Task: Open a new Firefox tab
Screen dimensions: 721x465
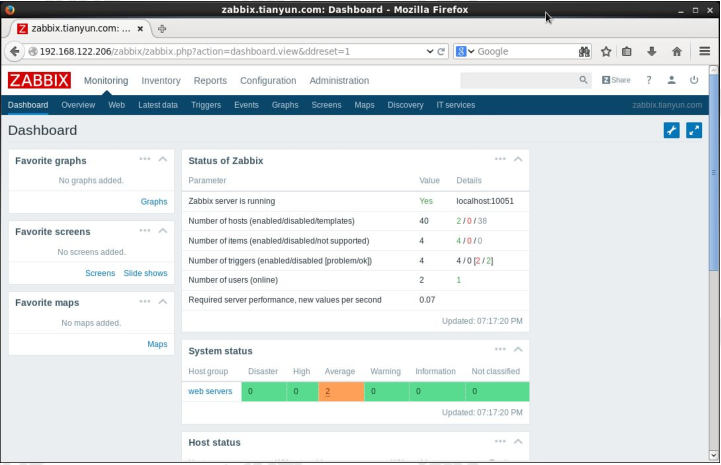Action: [x=162, y=29]
